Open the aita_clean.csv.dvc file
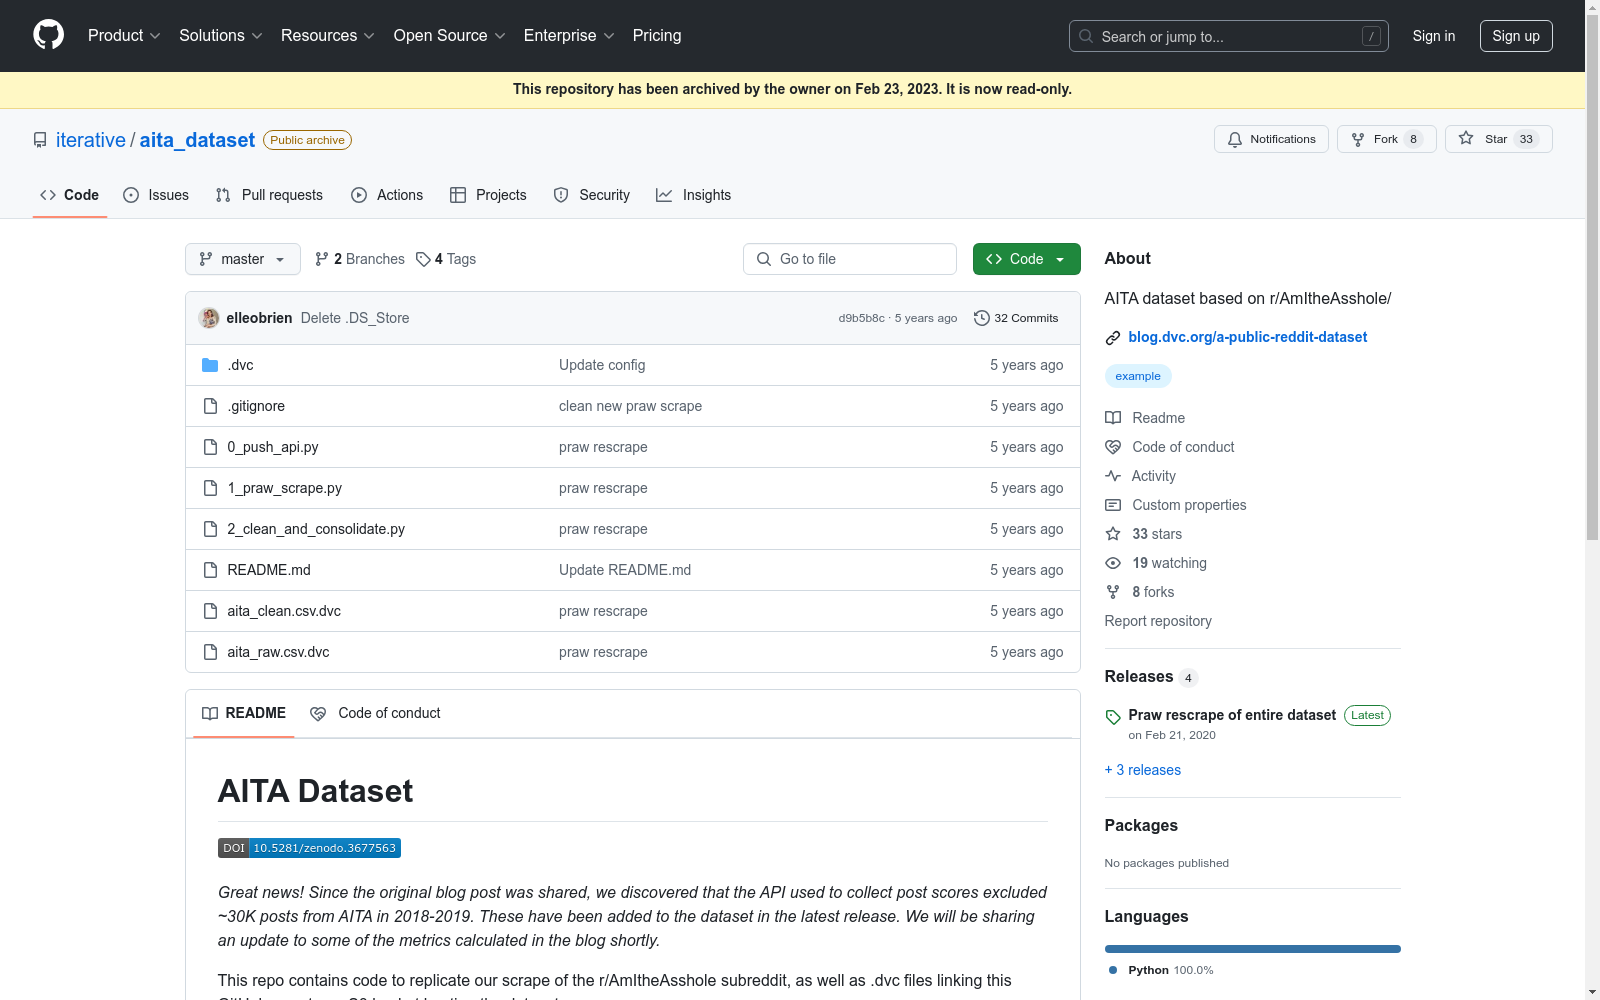 284,611
